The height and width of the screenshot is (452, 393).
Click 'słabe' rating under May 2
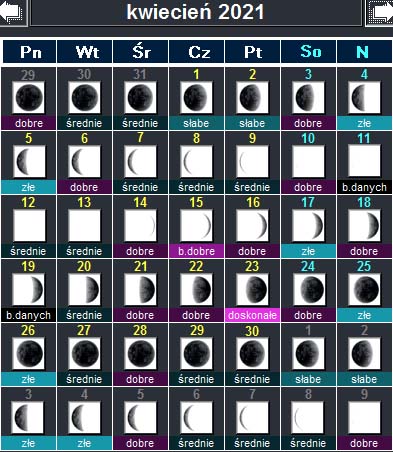[364, 379]
